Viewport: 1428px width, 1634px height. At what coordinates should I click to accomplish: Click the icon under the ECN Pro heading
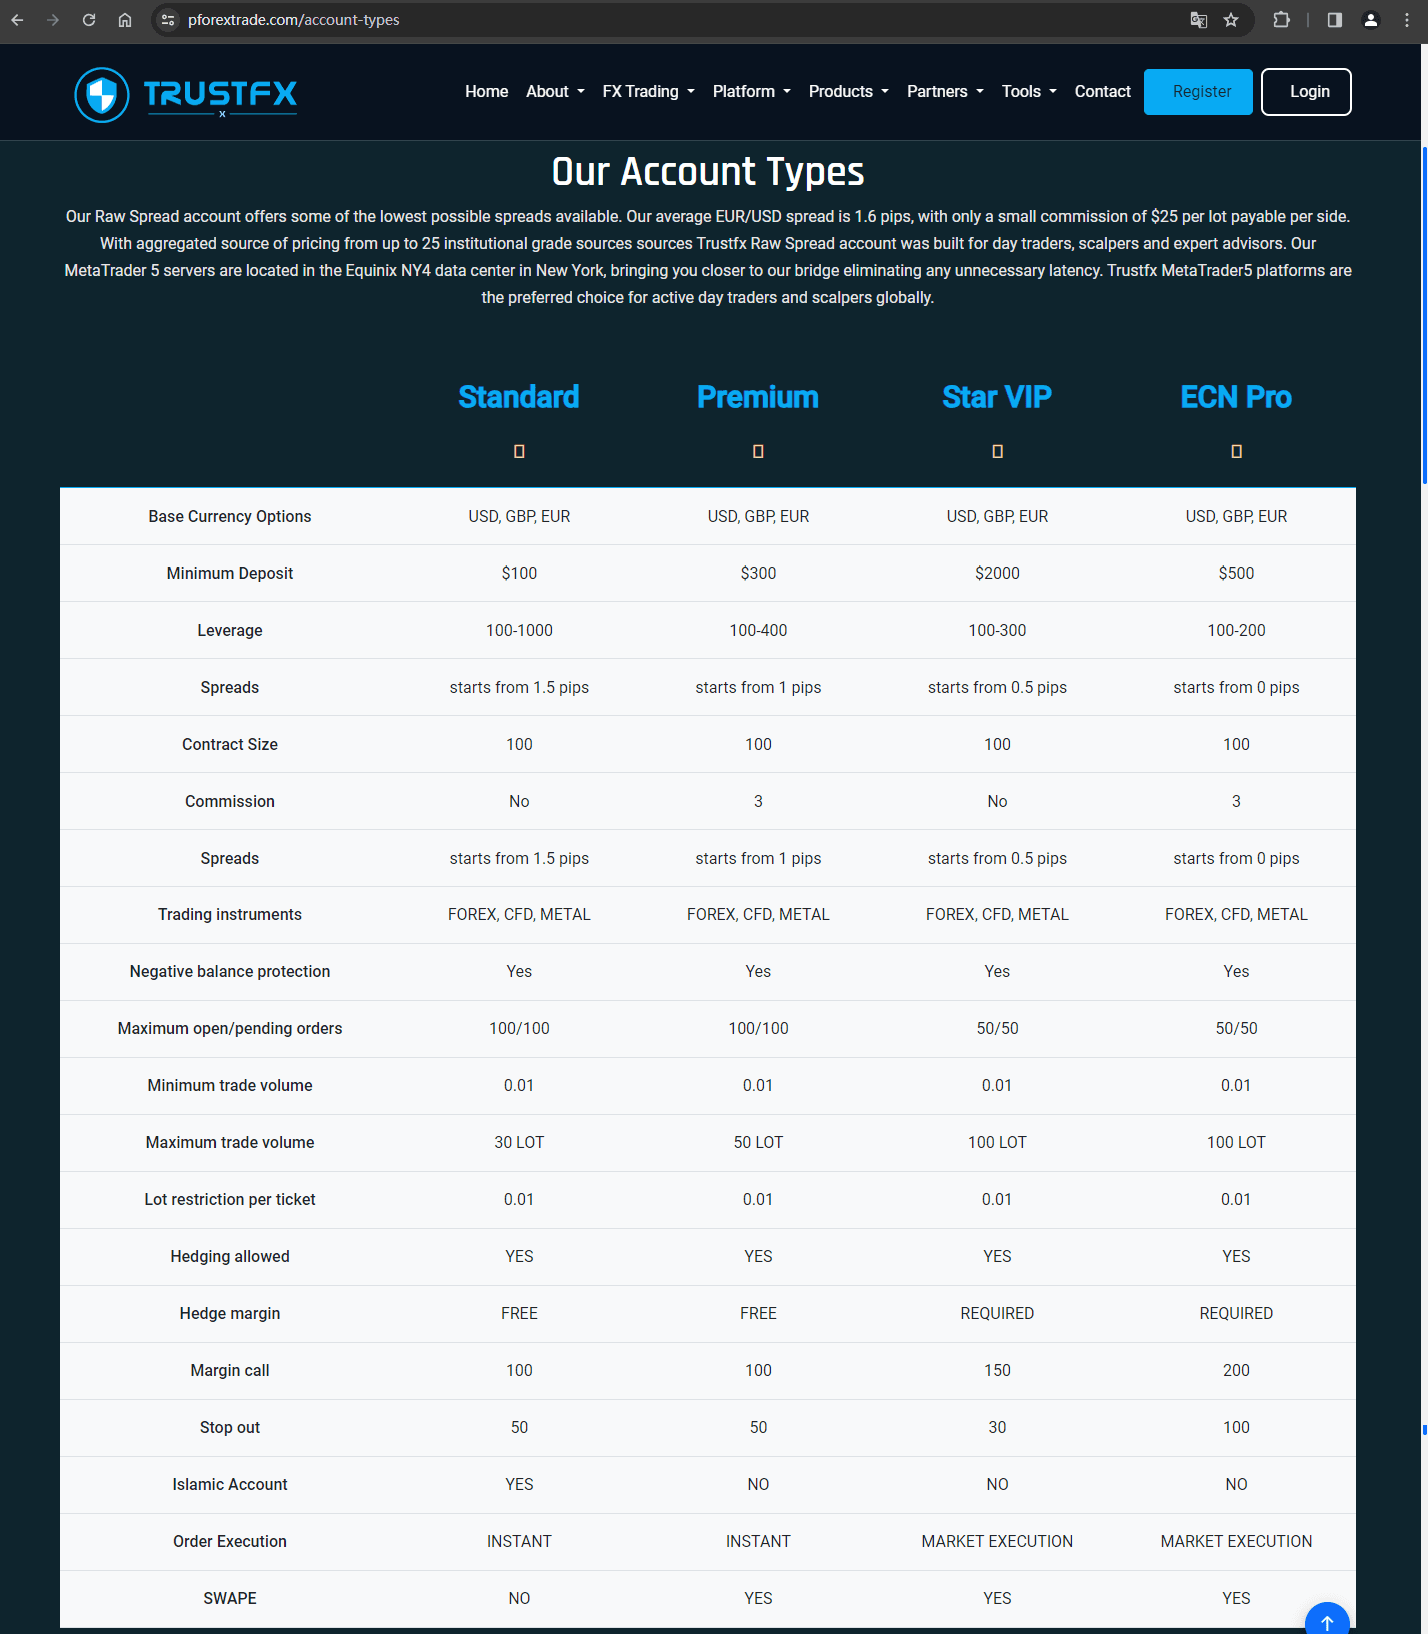[1236, 451]
